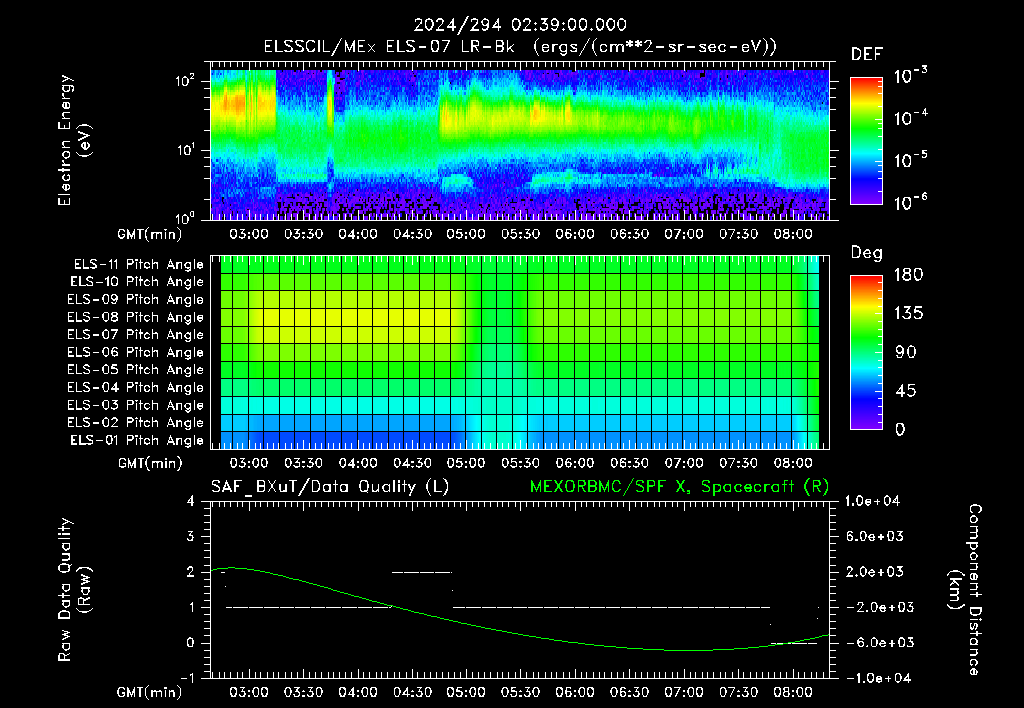Viewport: 1024px width, 708px height.
Task: Click the 10^-3 label on DEF scale
Action: click(910, 76)
